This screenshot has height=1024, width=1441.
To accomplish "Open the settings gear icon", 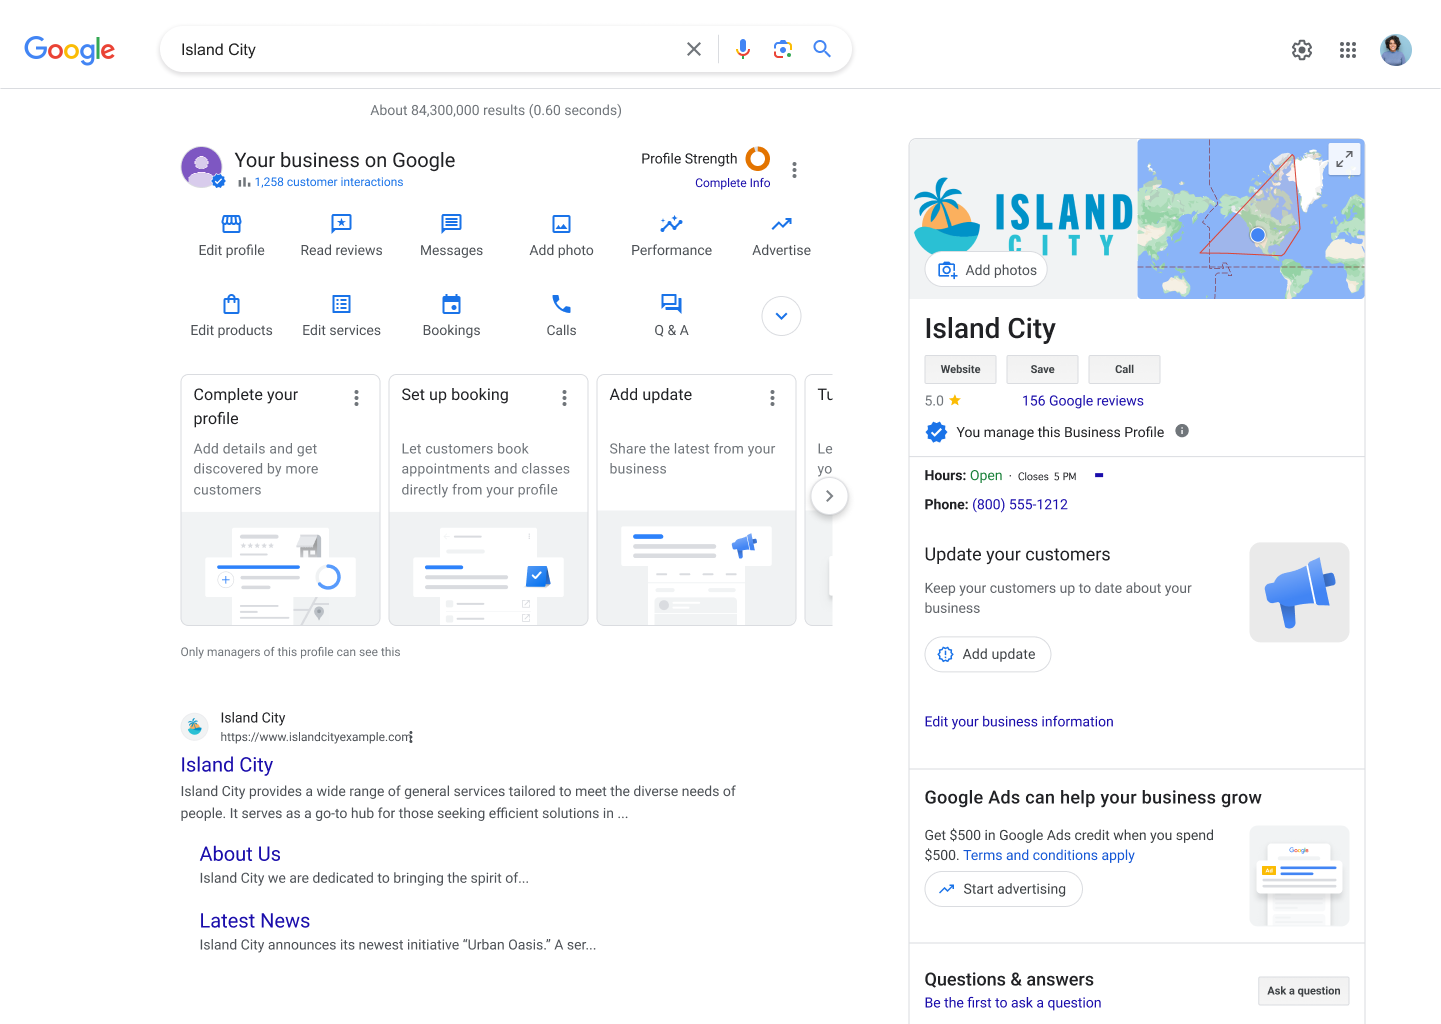I will click(x=1302, y=50).
